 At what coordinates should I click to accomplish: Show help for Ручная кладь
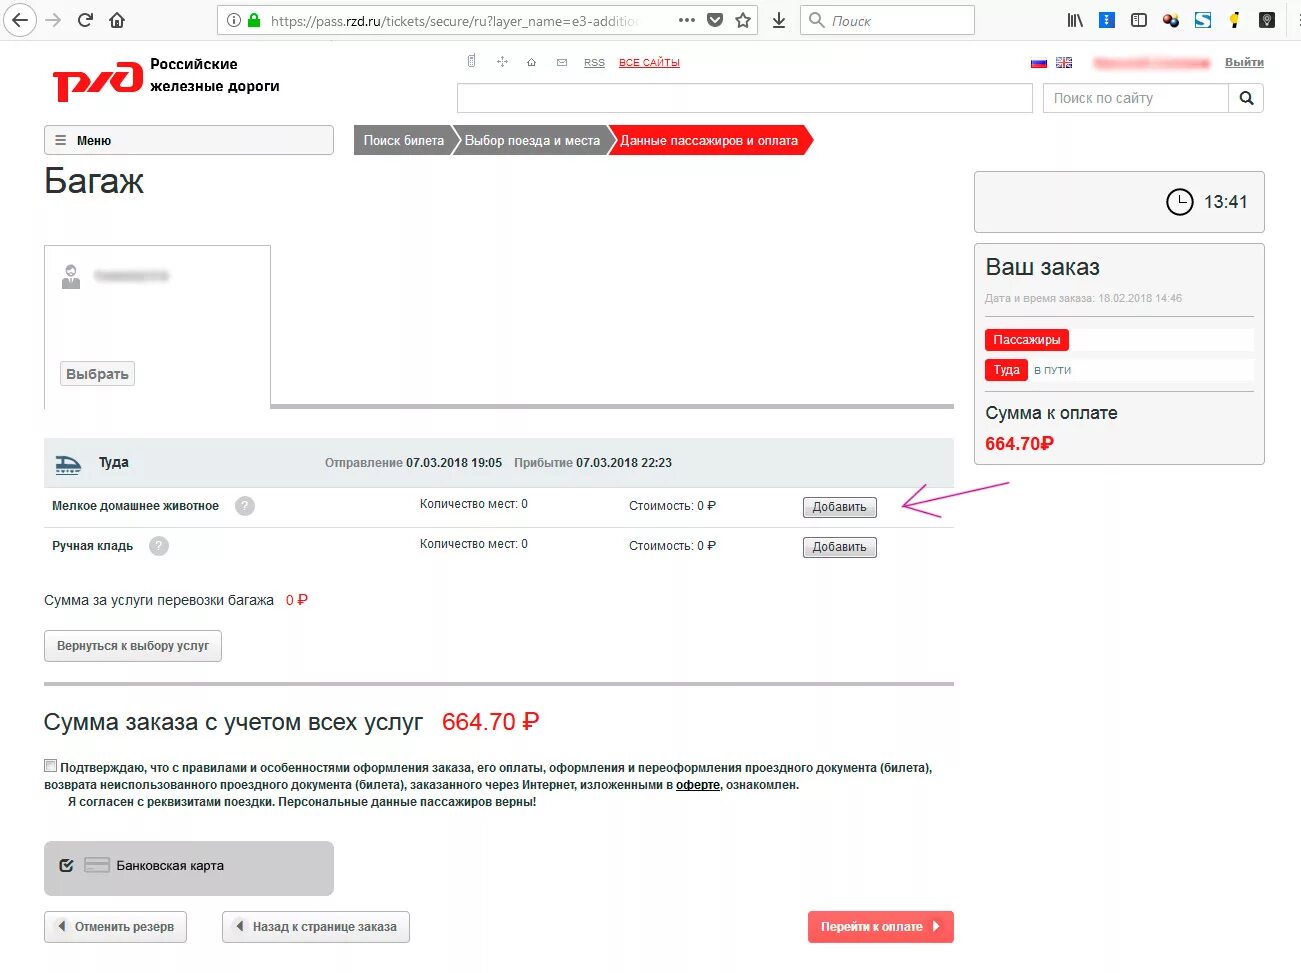pyautogui.click(x=159, y=546)
